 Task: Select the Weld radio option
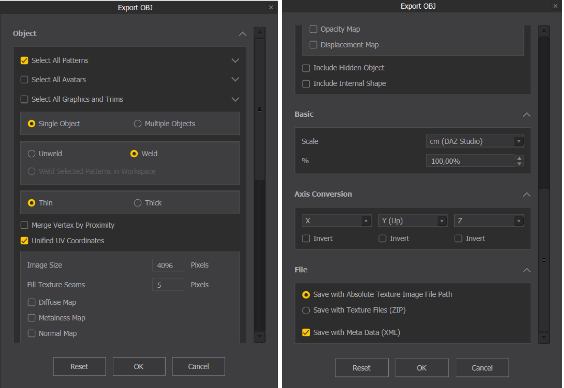coord(134,154)
